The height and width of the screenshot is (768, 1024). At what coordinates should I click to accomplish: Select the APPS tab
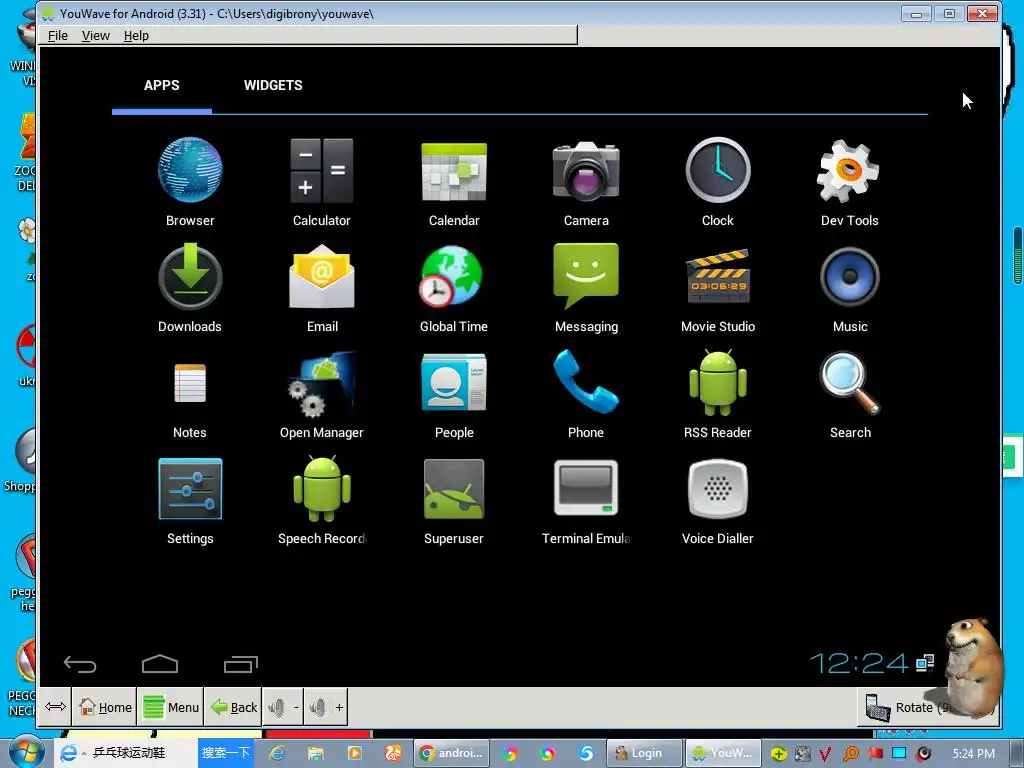[x=161, y=85]
